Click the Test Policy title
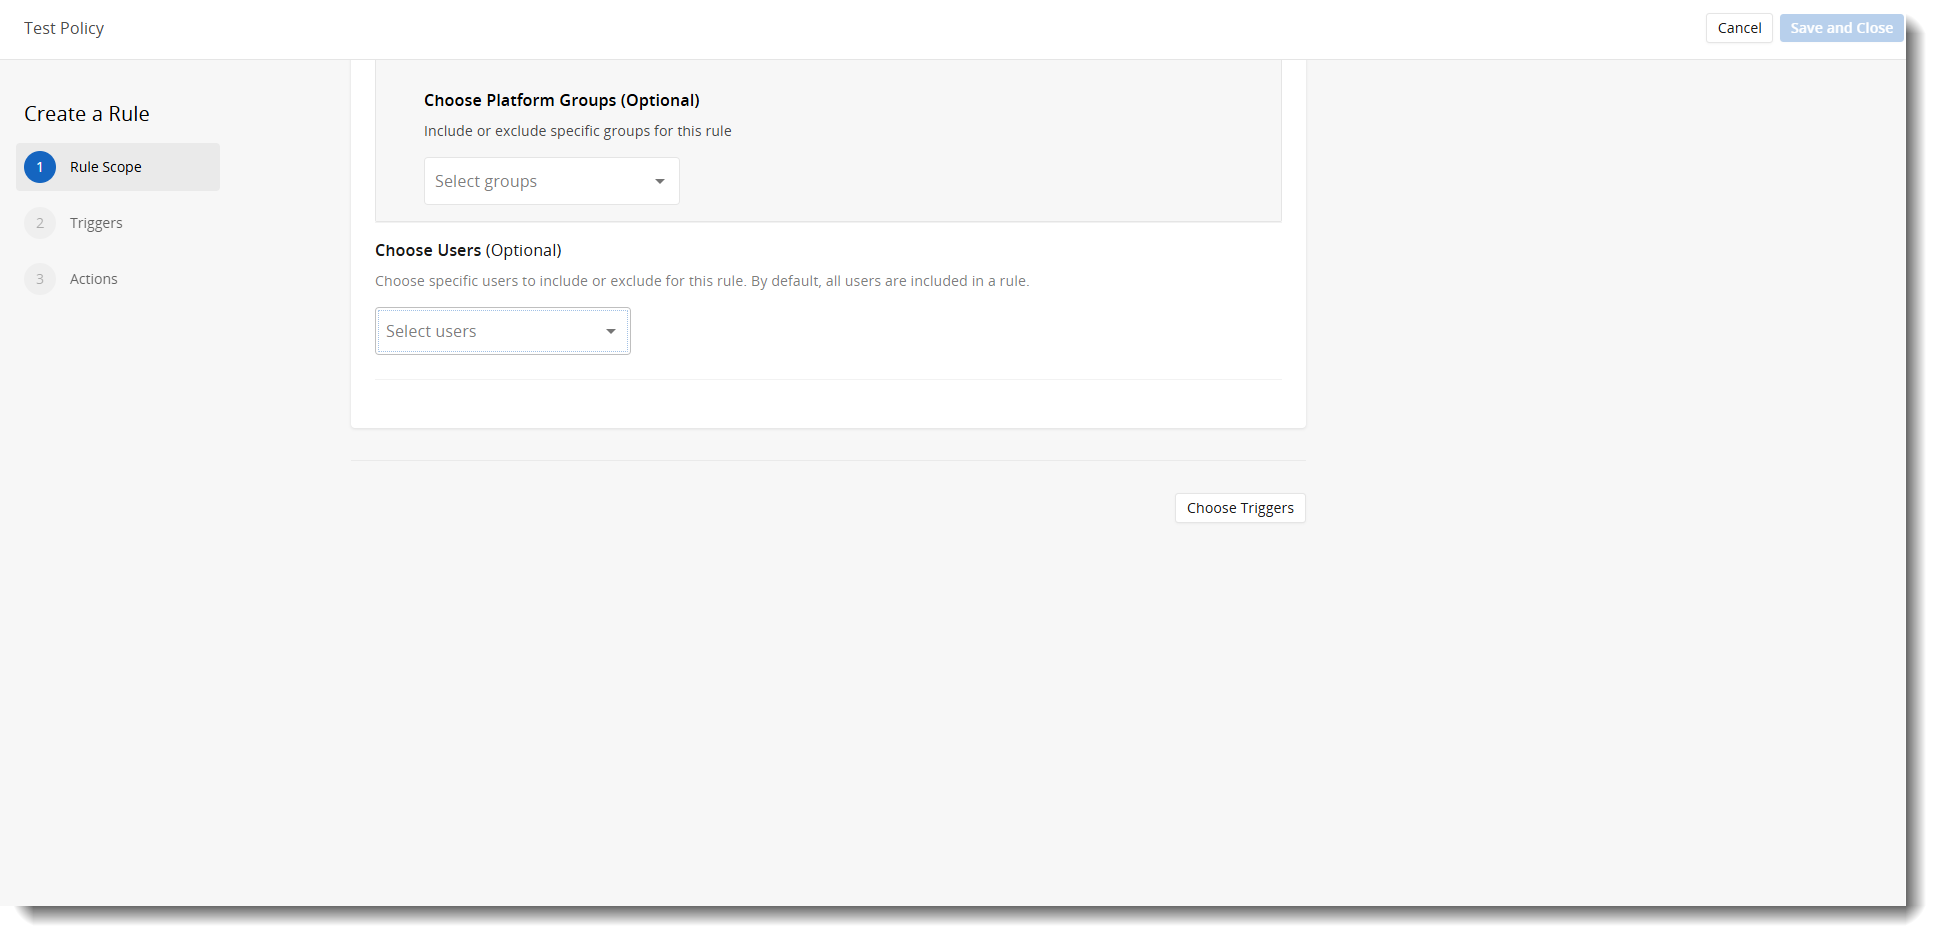The image size is (1940, 940). click(64, 28)
